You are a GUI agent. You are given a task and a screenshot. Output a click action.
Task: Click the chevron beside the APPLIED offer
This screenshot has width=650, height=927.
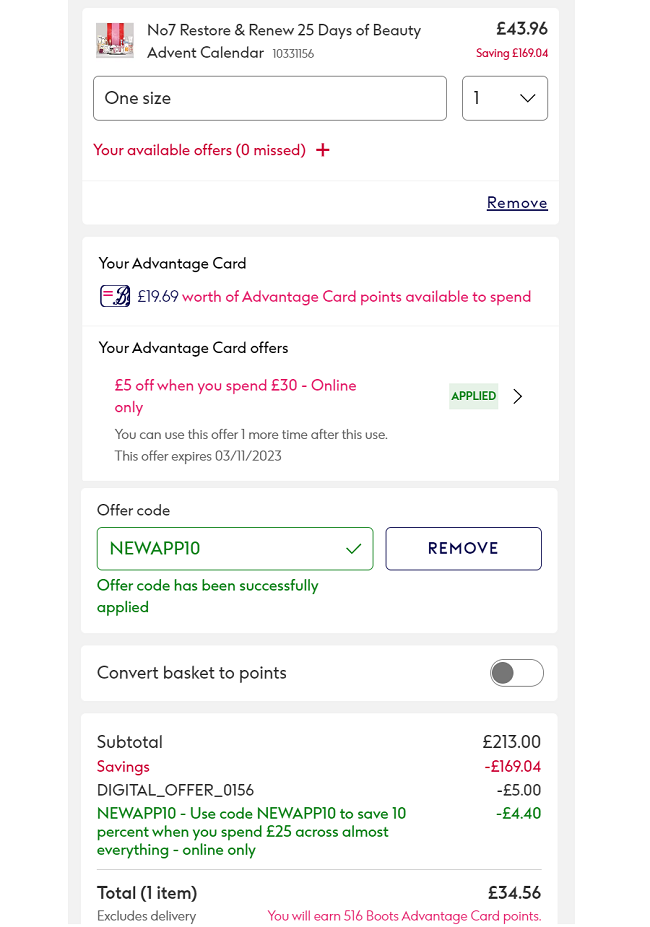pyautogui.click(x=517, y=395)
